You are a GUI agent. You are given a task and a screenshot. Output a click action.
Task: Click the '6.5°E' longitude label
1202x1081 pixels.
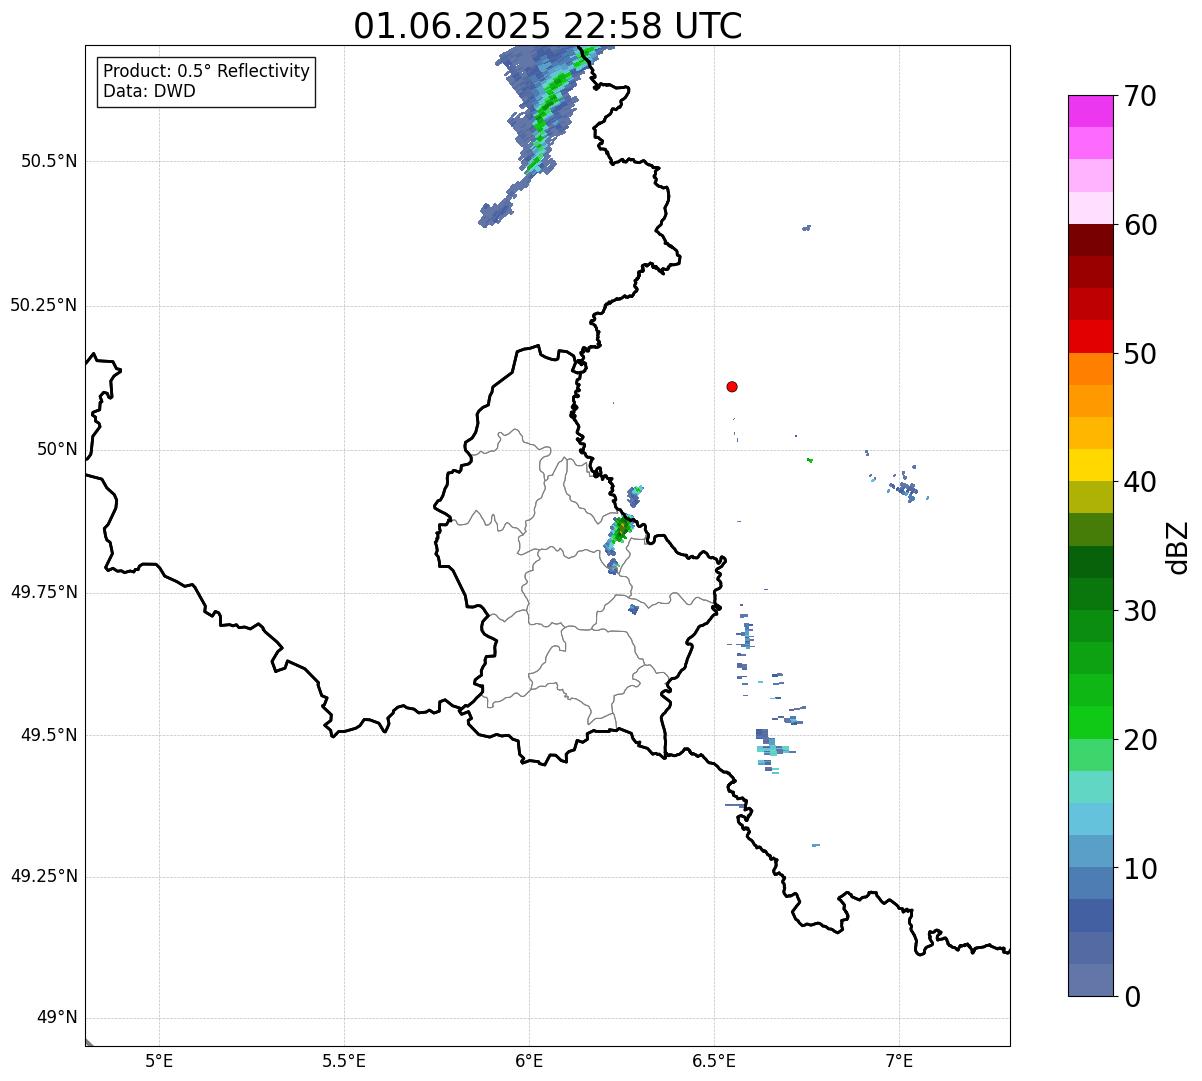point(714,1061)
